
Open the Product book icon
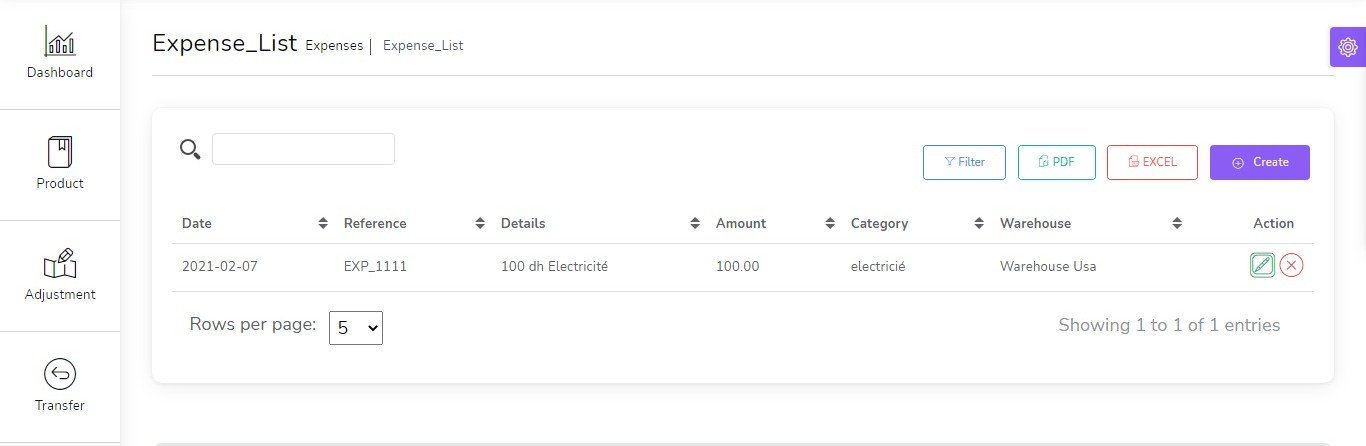click(x=60, y=152)
